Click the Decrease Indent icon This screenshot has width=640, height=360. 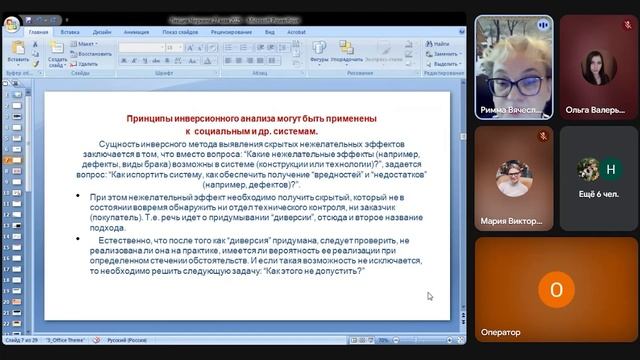click(260, 48)
